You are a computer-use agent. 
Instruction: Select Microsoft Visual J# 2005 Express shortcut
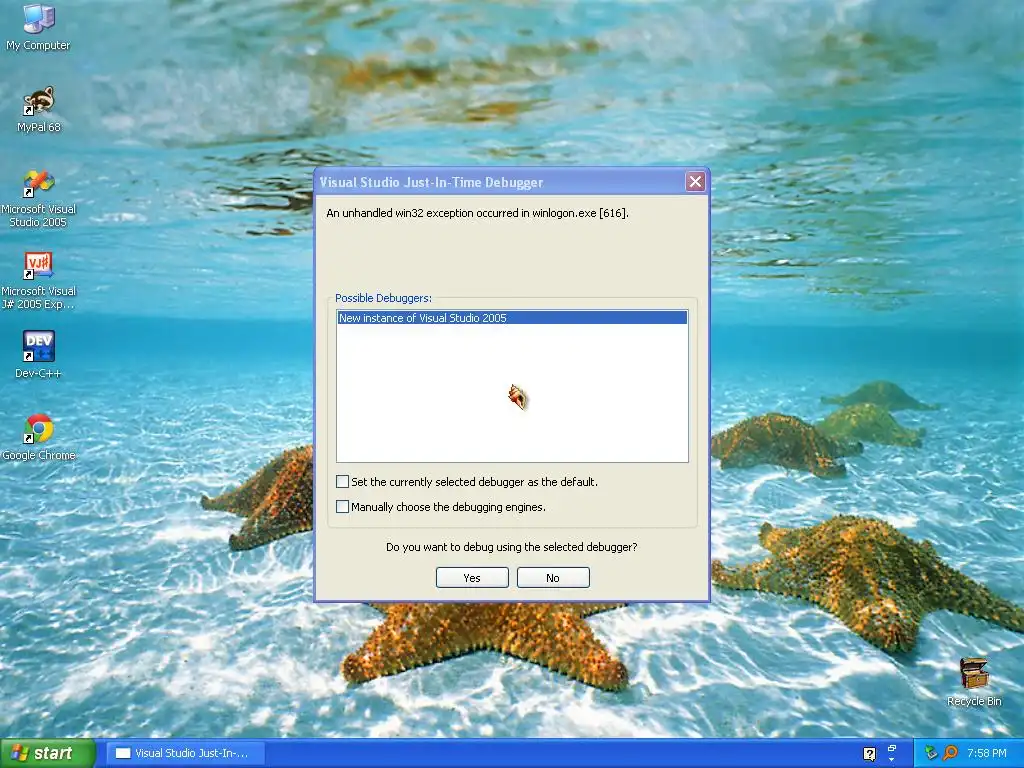click(39, 281)
